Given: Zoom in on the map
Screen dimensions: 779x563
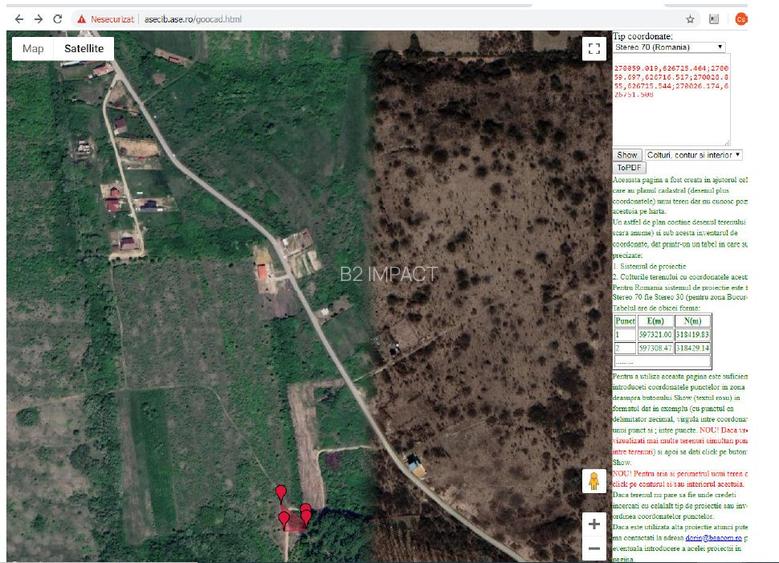Looking at the screenshot, I should click(594, 524).
